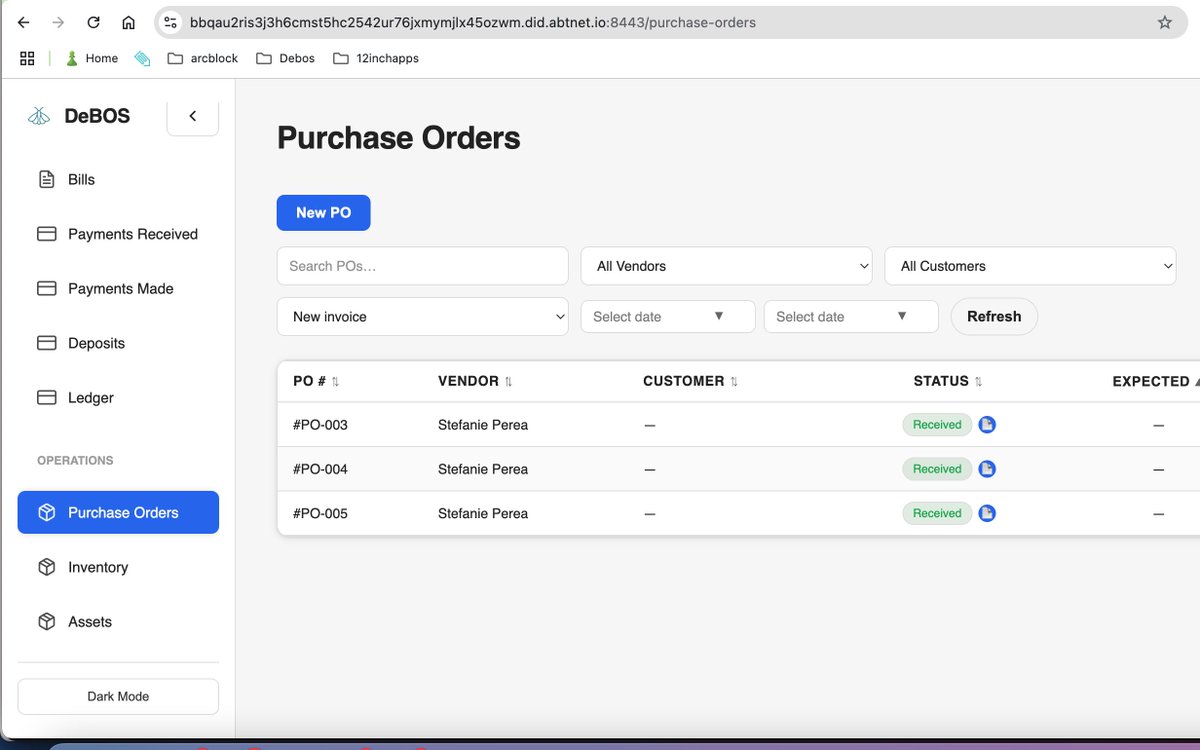Toggle Dark Mode

click(x=117, y=696)
